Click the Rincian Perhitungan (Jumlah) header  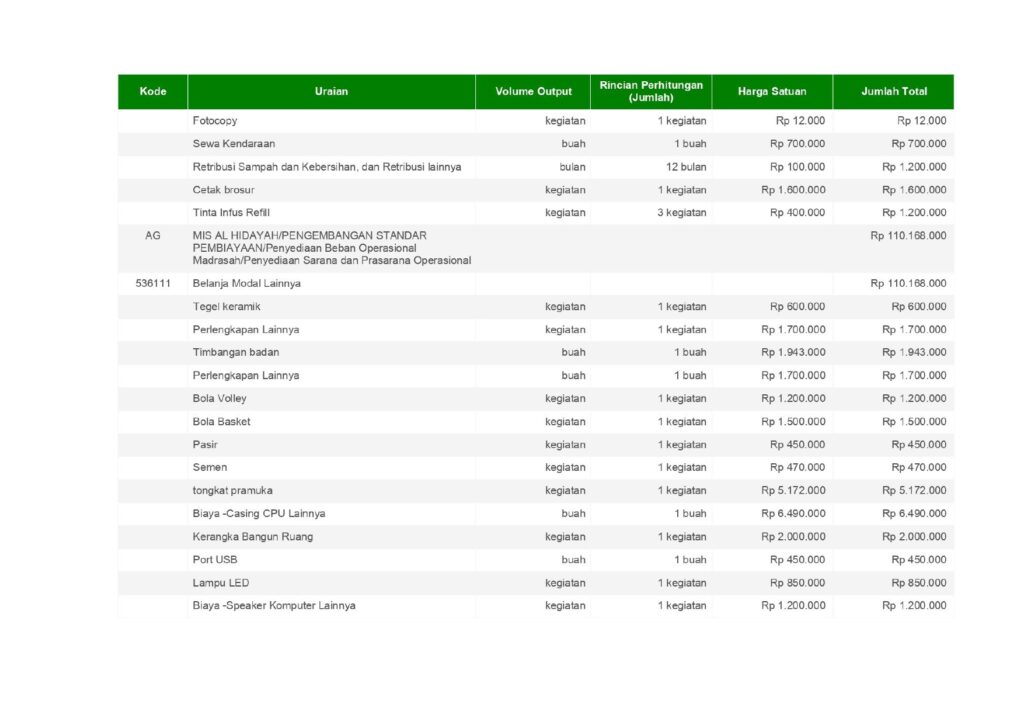click(650, 91)
